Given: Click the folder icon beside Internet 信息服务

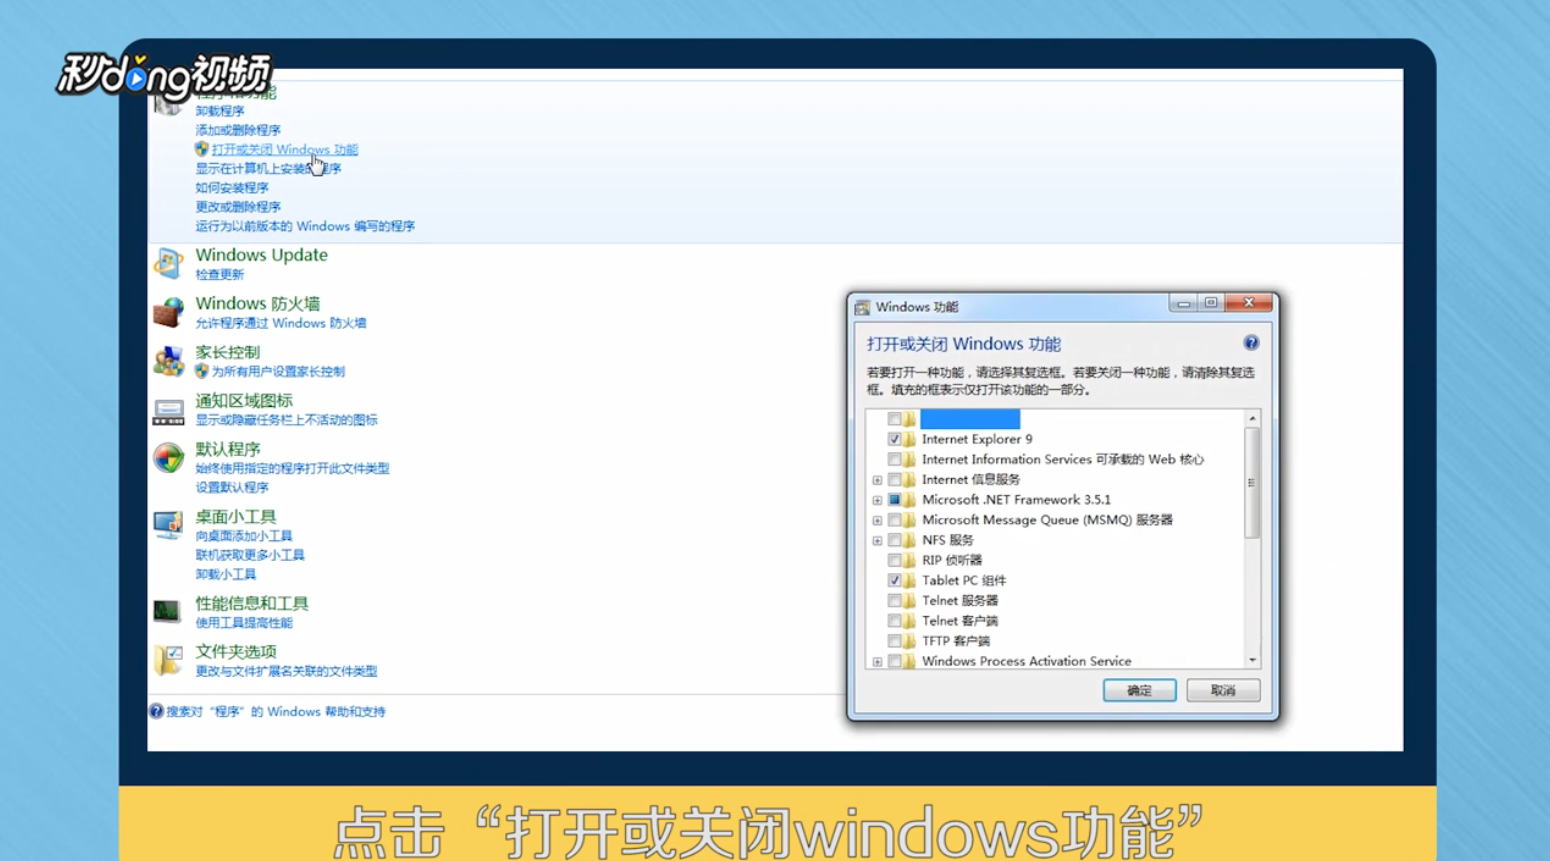Looking at the screenshot, I should coord(909,479).
